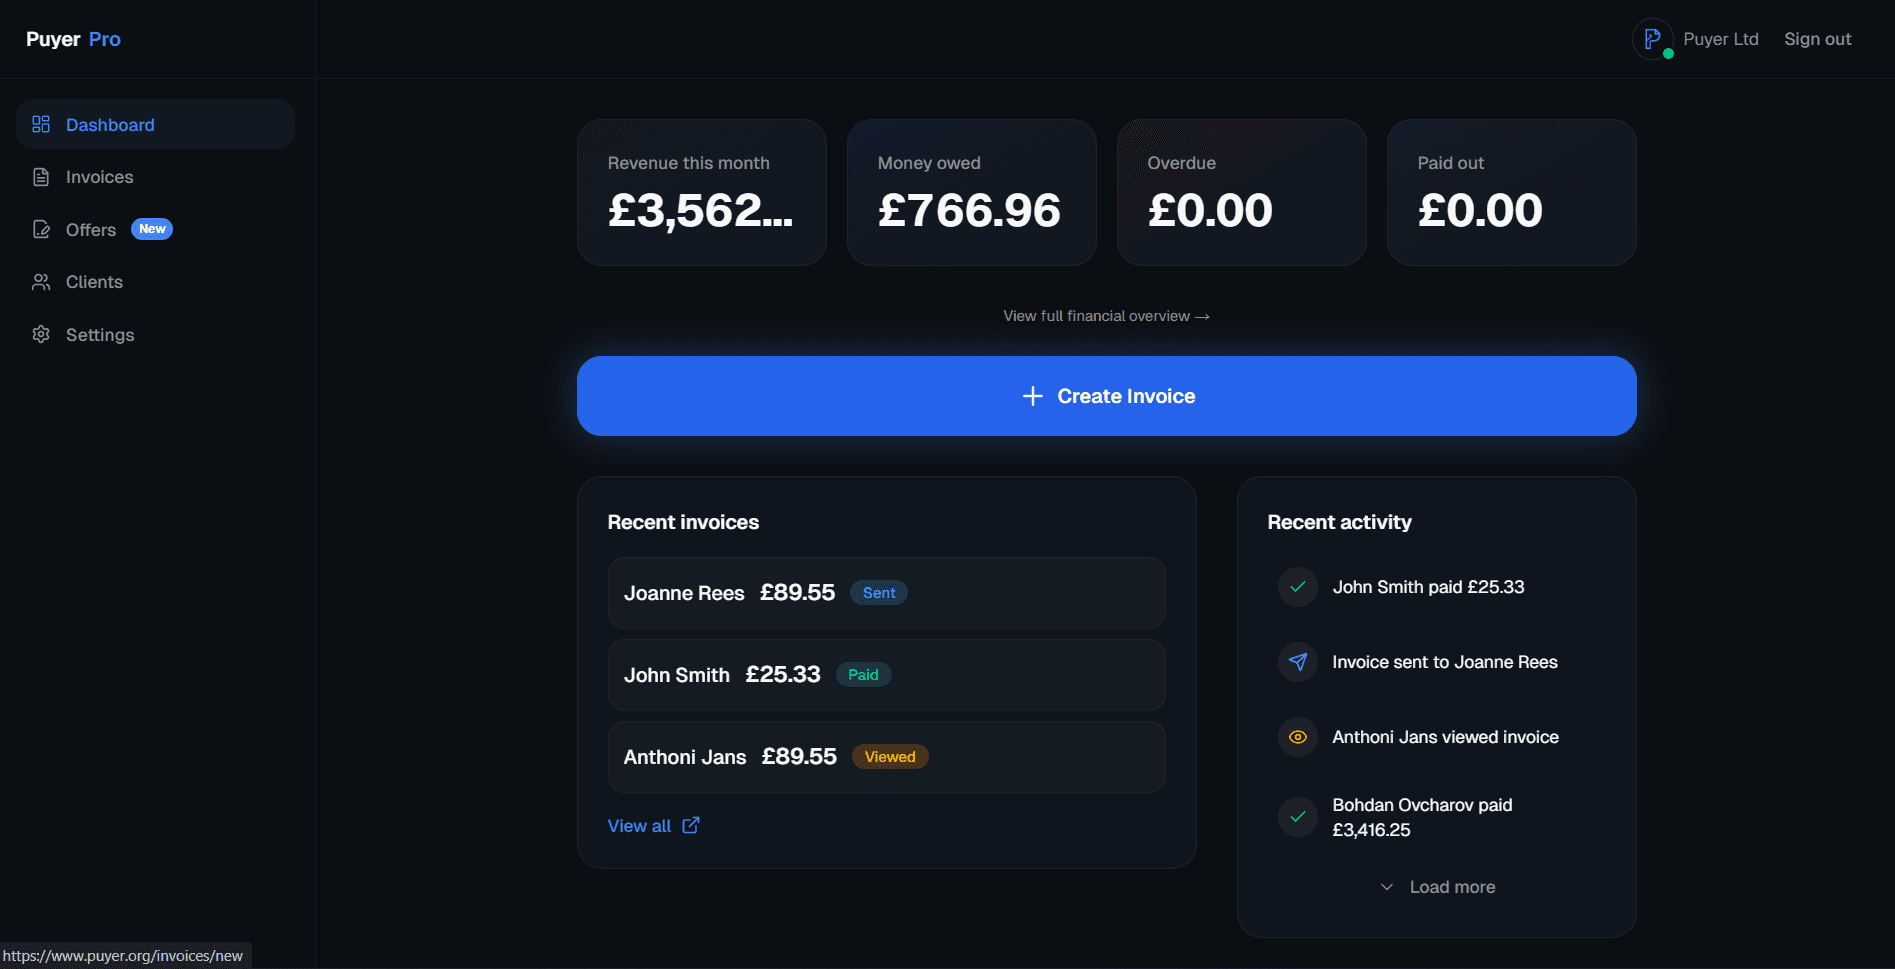Click the eye icon for Anthoni Jans activity

[x=1298, y=737]
